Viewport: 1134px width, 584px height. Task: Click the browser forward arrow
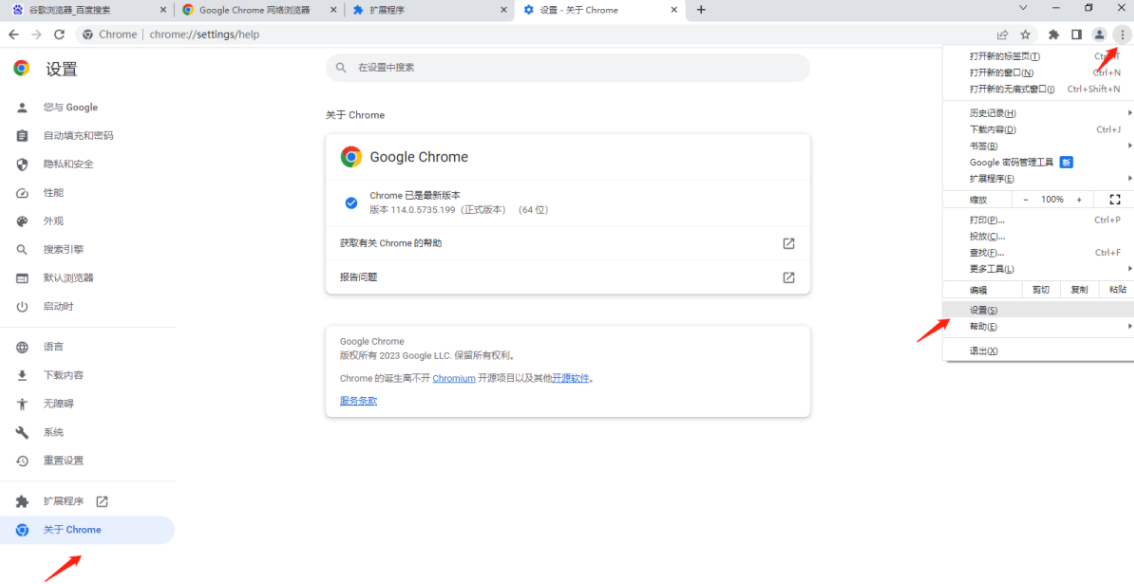point(36,34)
